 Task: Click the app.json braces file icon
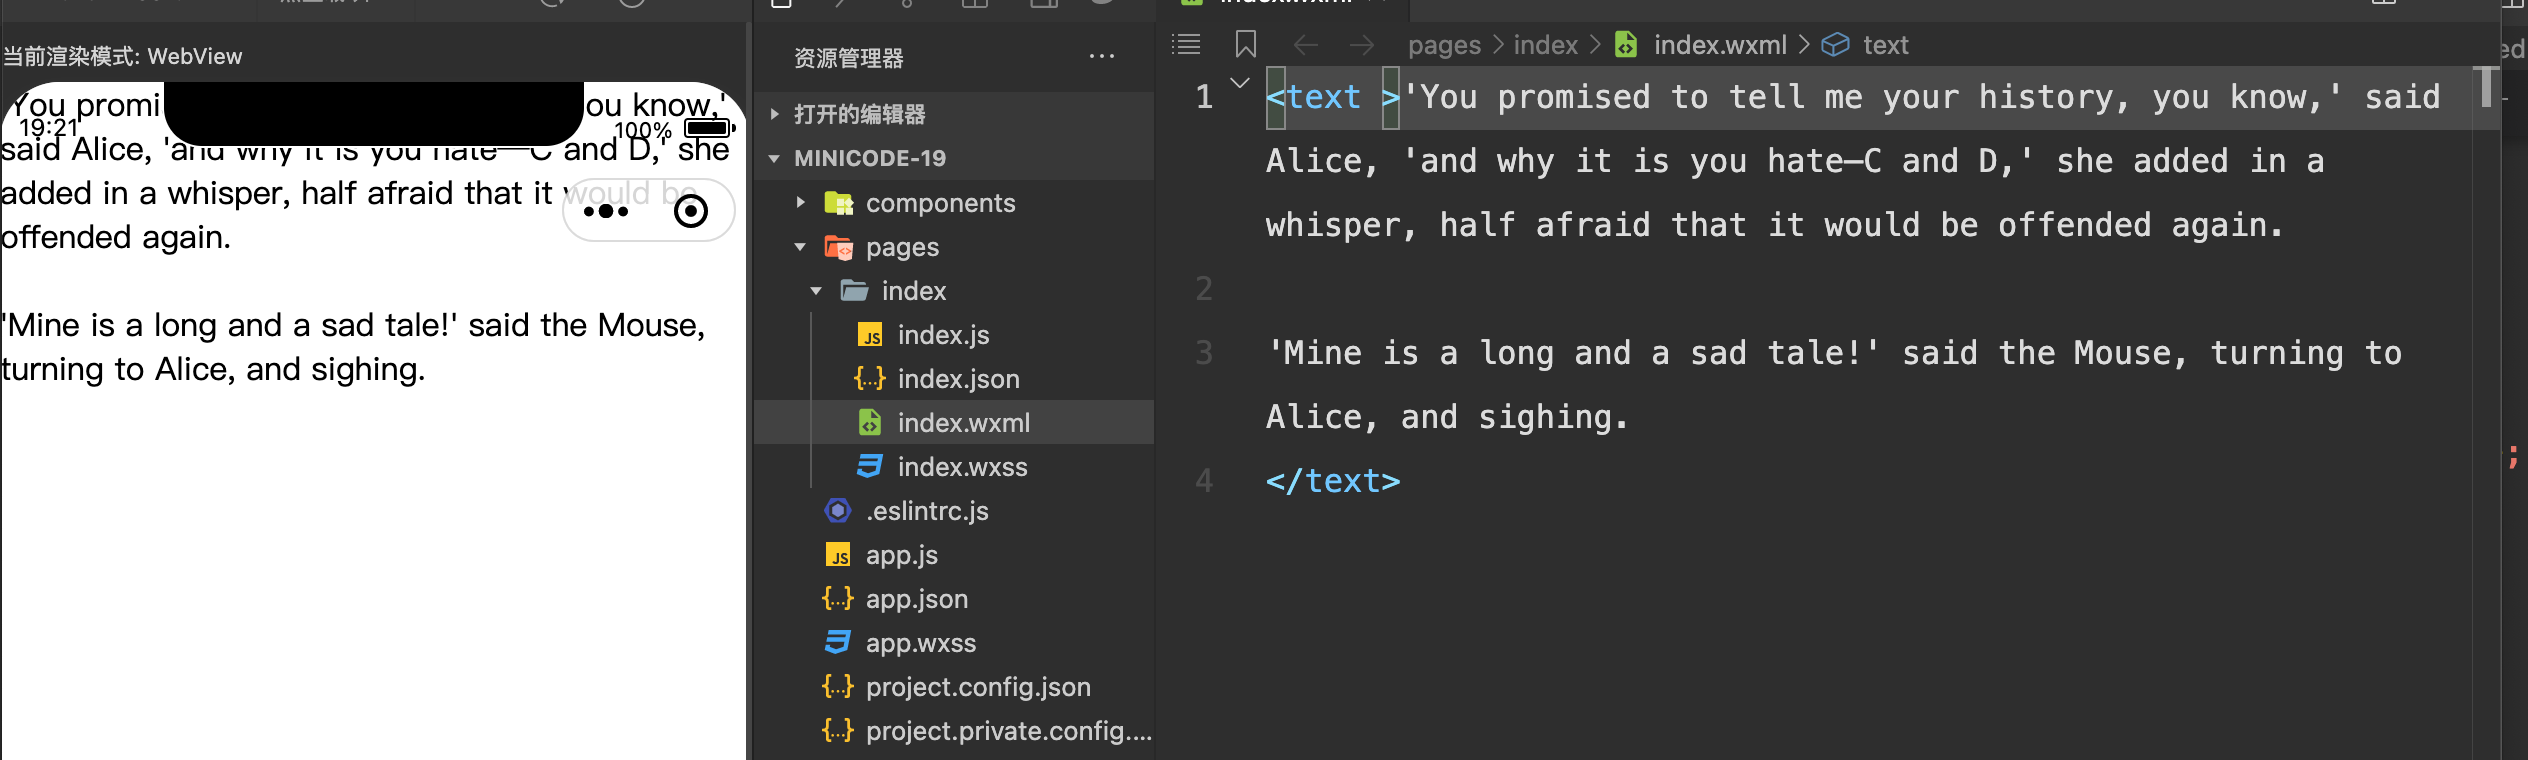click(838, 599)
